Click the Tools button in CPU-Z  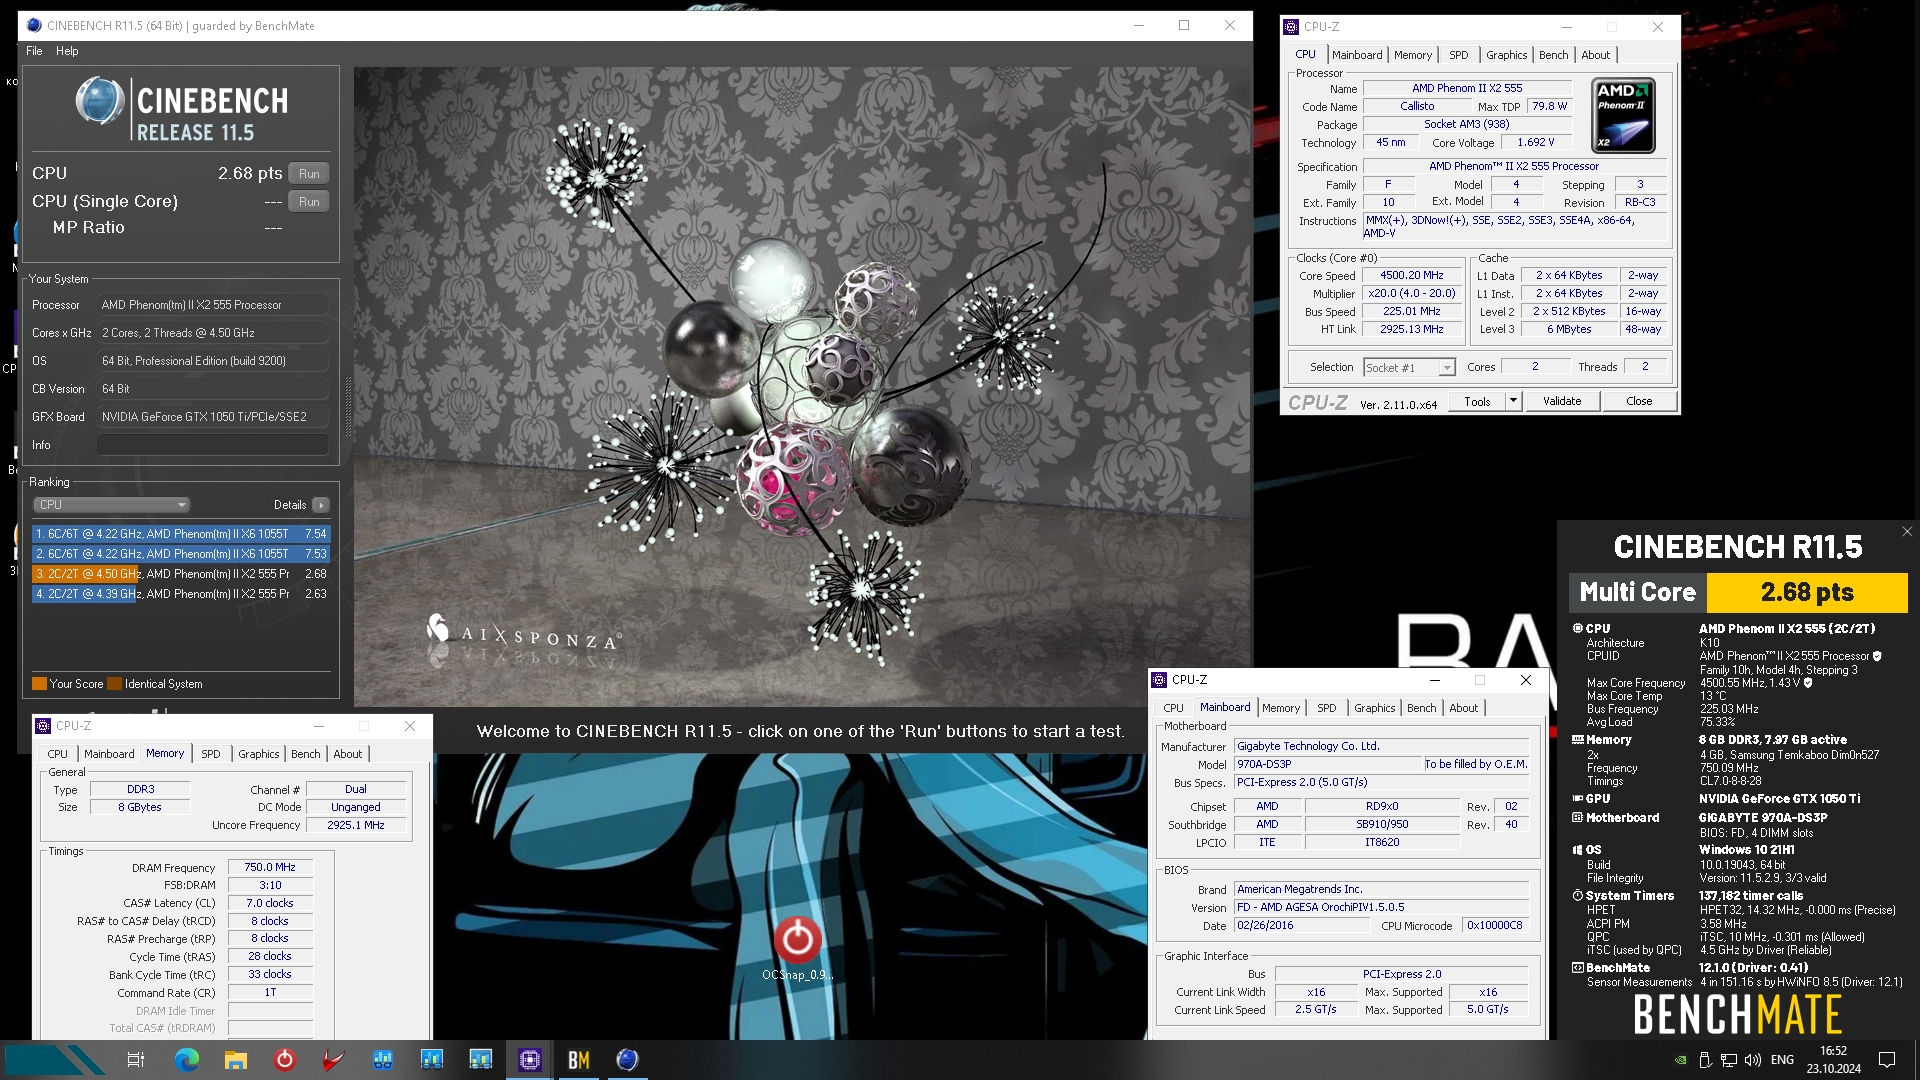(1477, 401)
